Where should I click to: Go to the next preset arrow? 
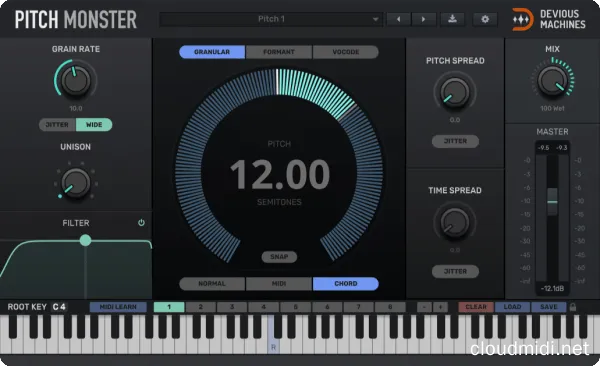point(423,19)
